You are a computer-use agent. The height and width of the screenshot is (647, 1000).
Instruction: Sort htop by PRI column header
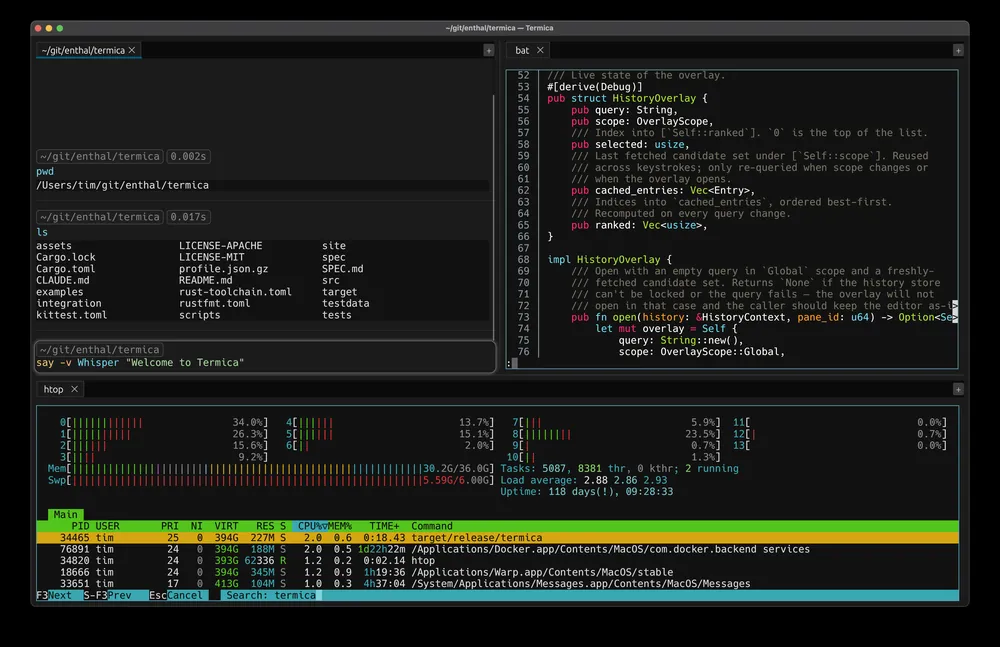click(x=170, y=526)
